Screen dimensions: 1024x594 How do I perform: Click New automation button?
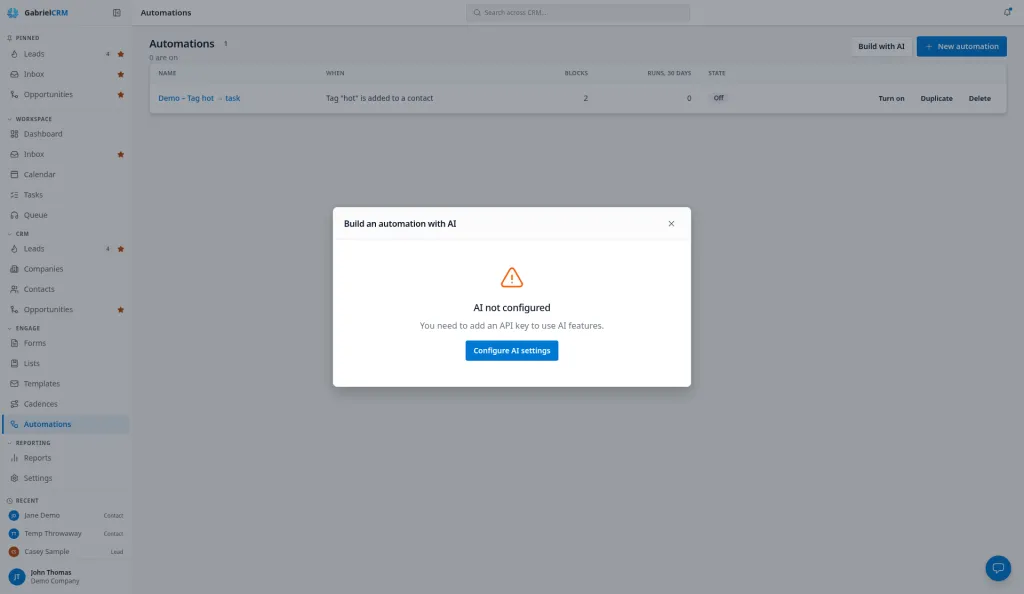pos(961,46)
